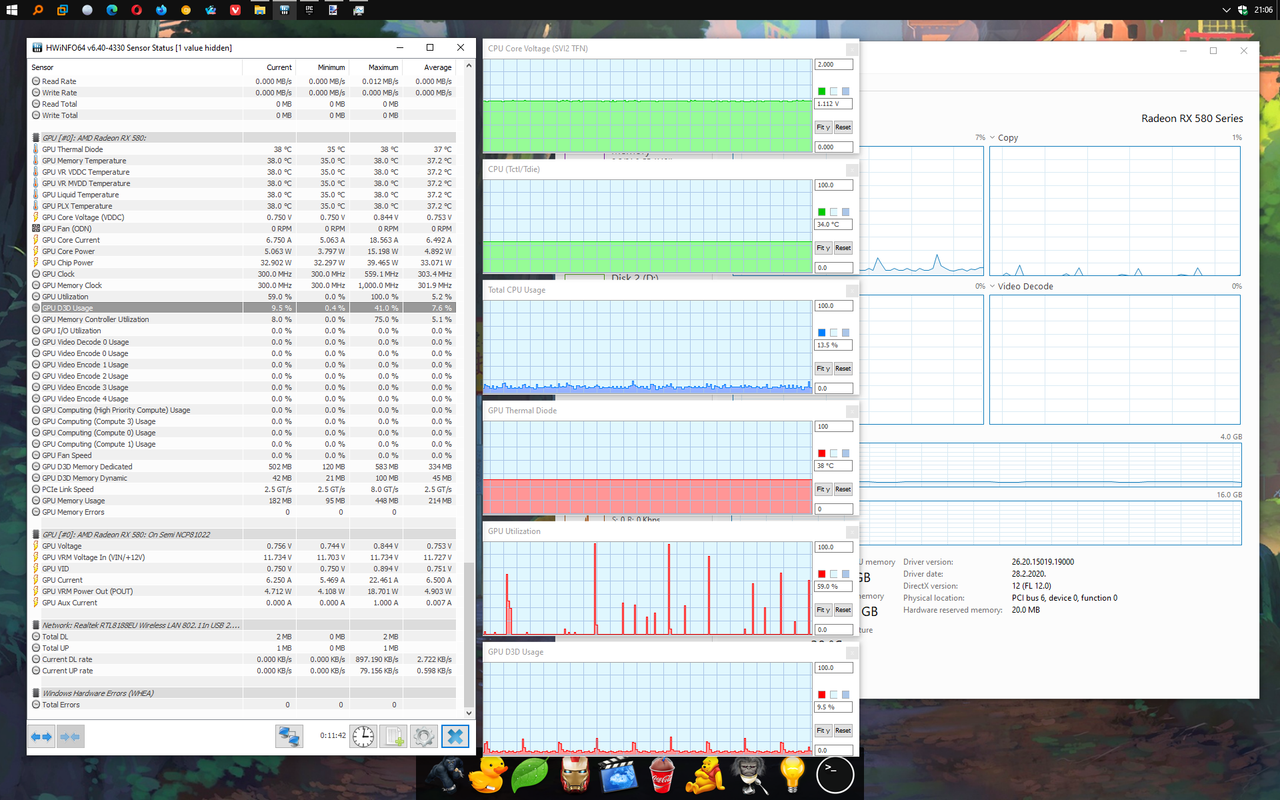The width and height of the screenshot is (1280, 800).
Task: Click Fit y in GPU Utilization graph
Action: point(822,610)
